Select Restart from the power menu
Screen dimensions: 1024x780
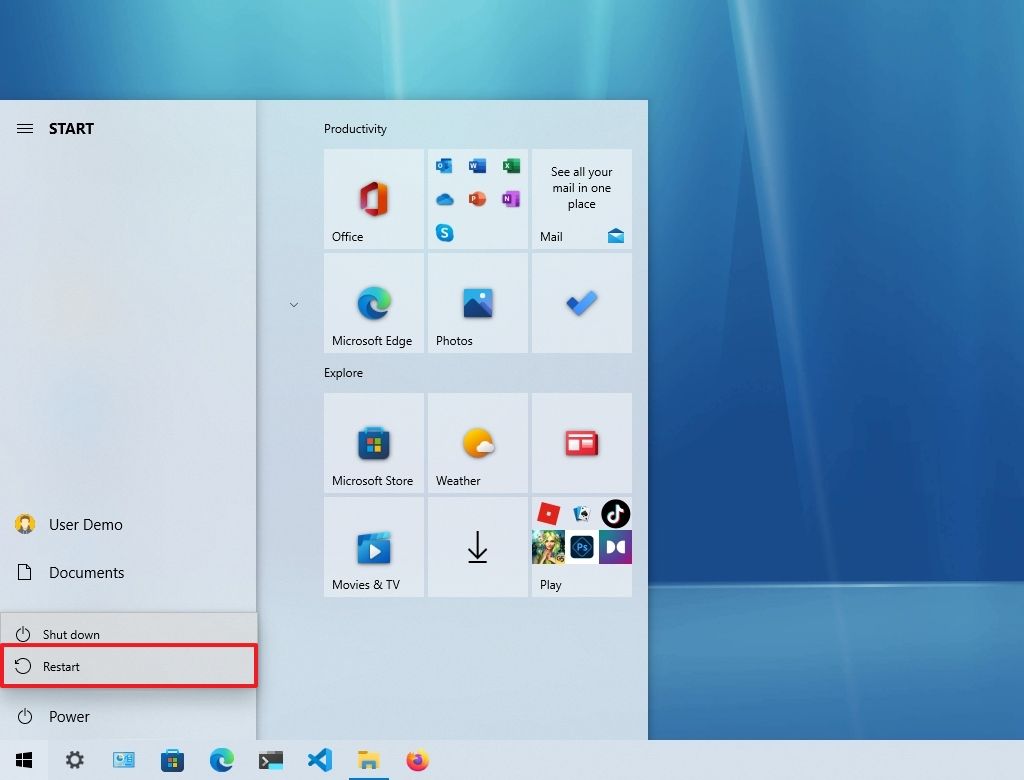point(62,666)
